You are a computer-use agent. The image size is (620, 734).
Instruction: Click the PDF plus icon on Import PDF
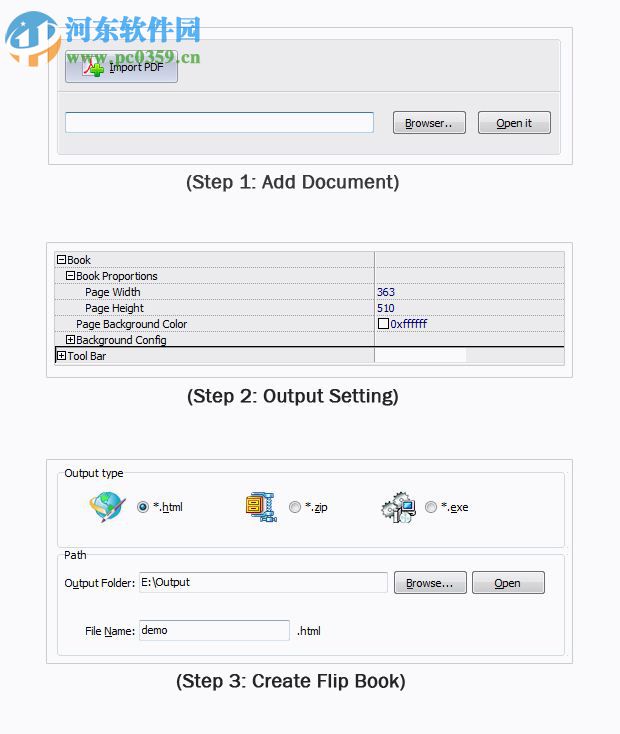click(93, 68)
